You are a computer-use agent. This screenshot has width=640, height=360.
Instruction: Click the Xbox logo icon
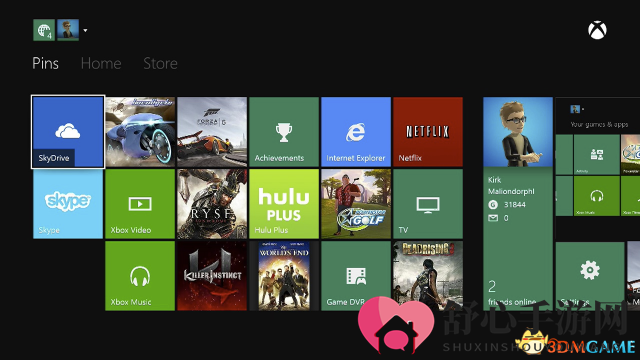pyautogui.click(x=597, y=30)
